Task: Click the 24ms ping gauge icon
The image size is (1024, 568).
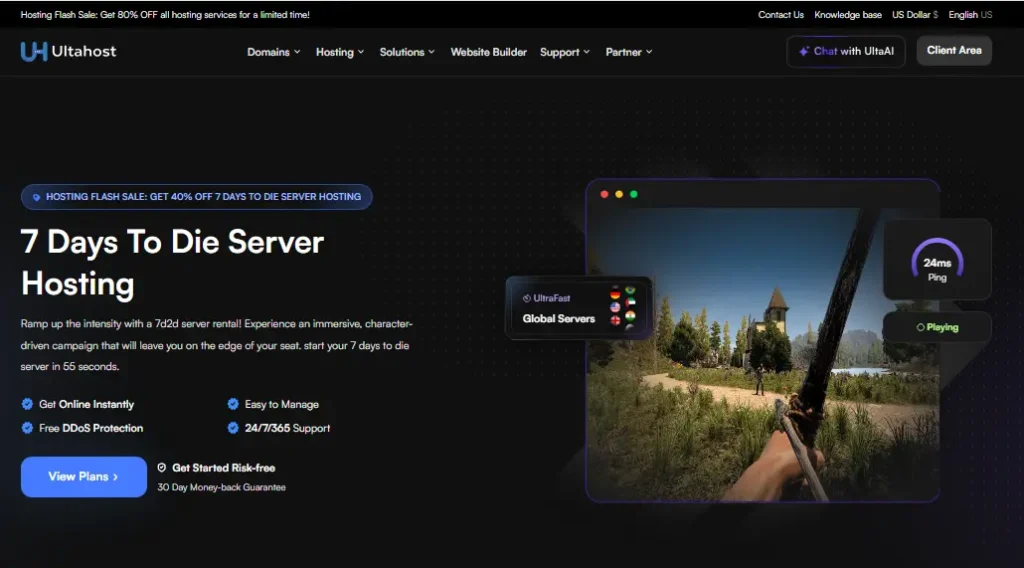Action: [937, 259]
